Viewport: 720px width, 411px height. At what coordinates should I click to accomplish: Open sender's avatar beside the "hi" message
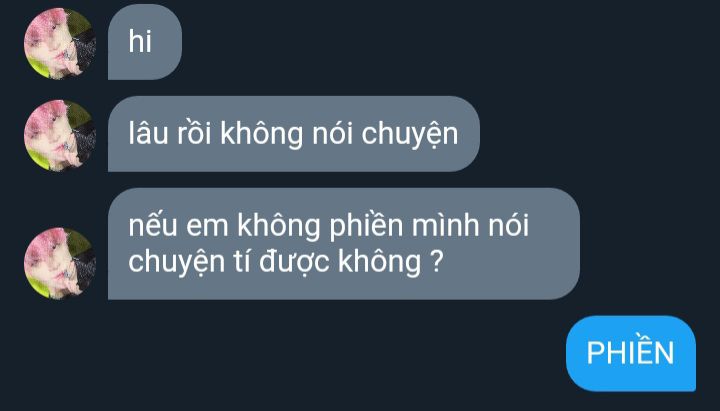click(60, 44)
